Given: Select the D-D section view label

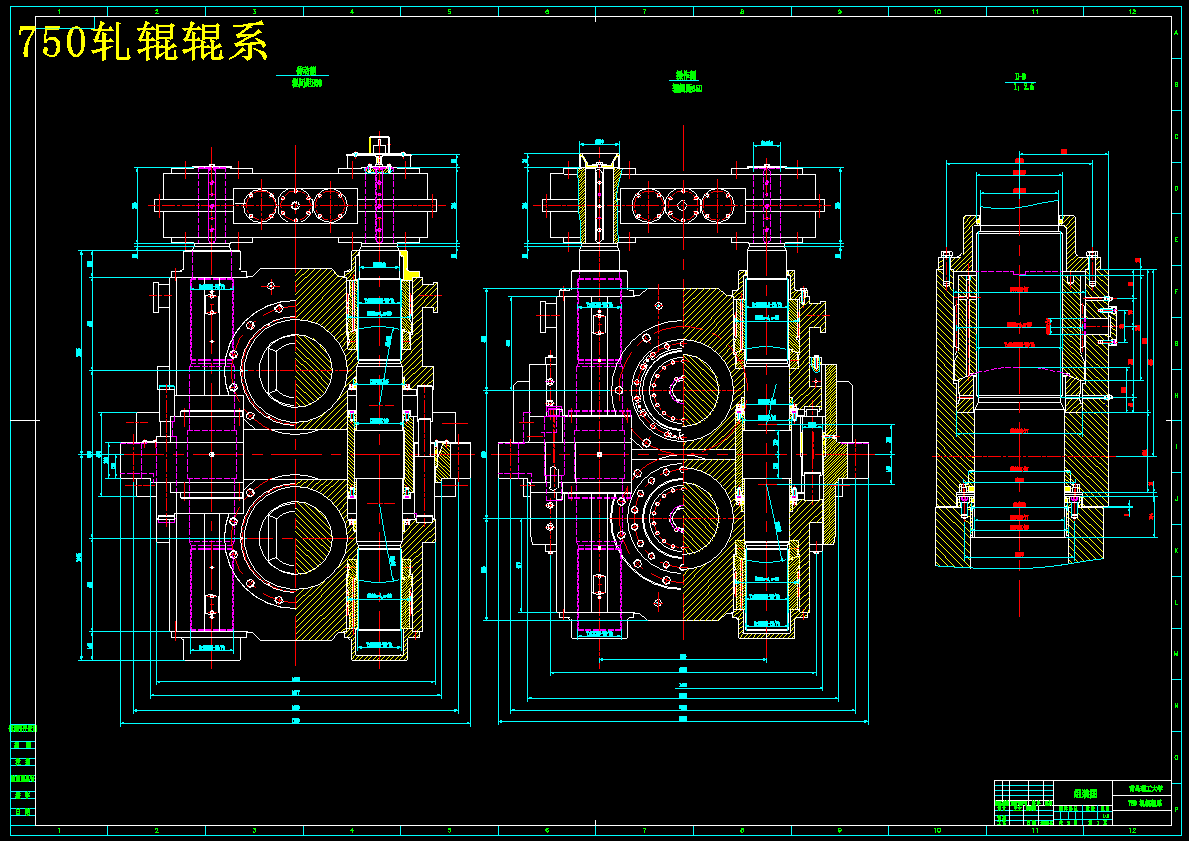Looking at the screenshot, I should point(1021,77).
